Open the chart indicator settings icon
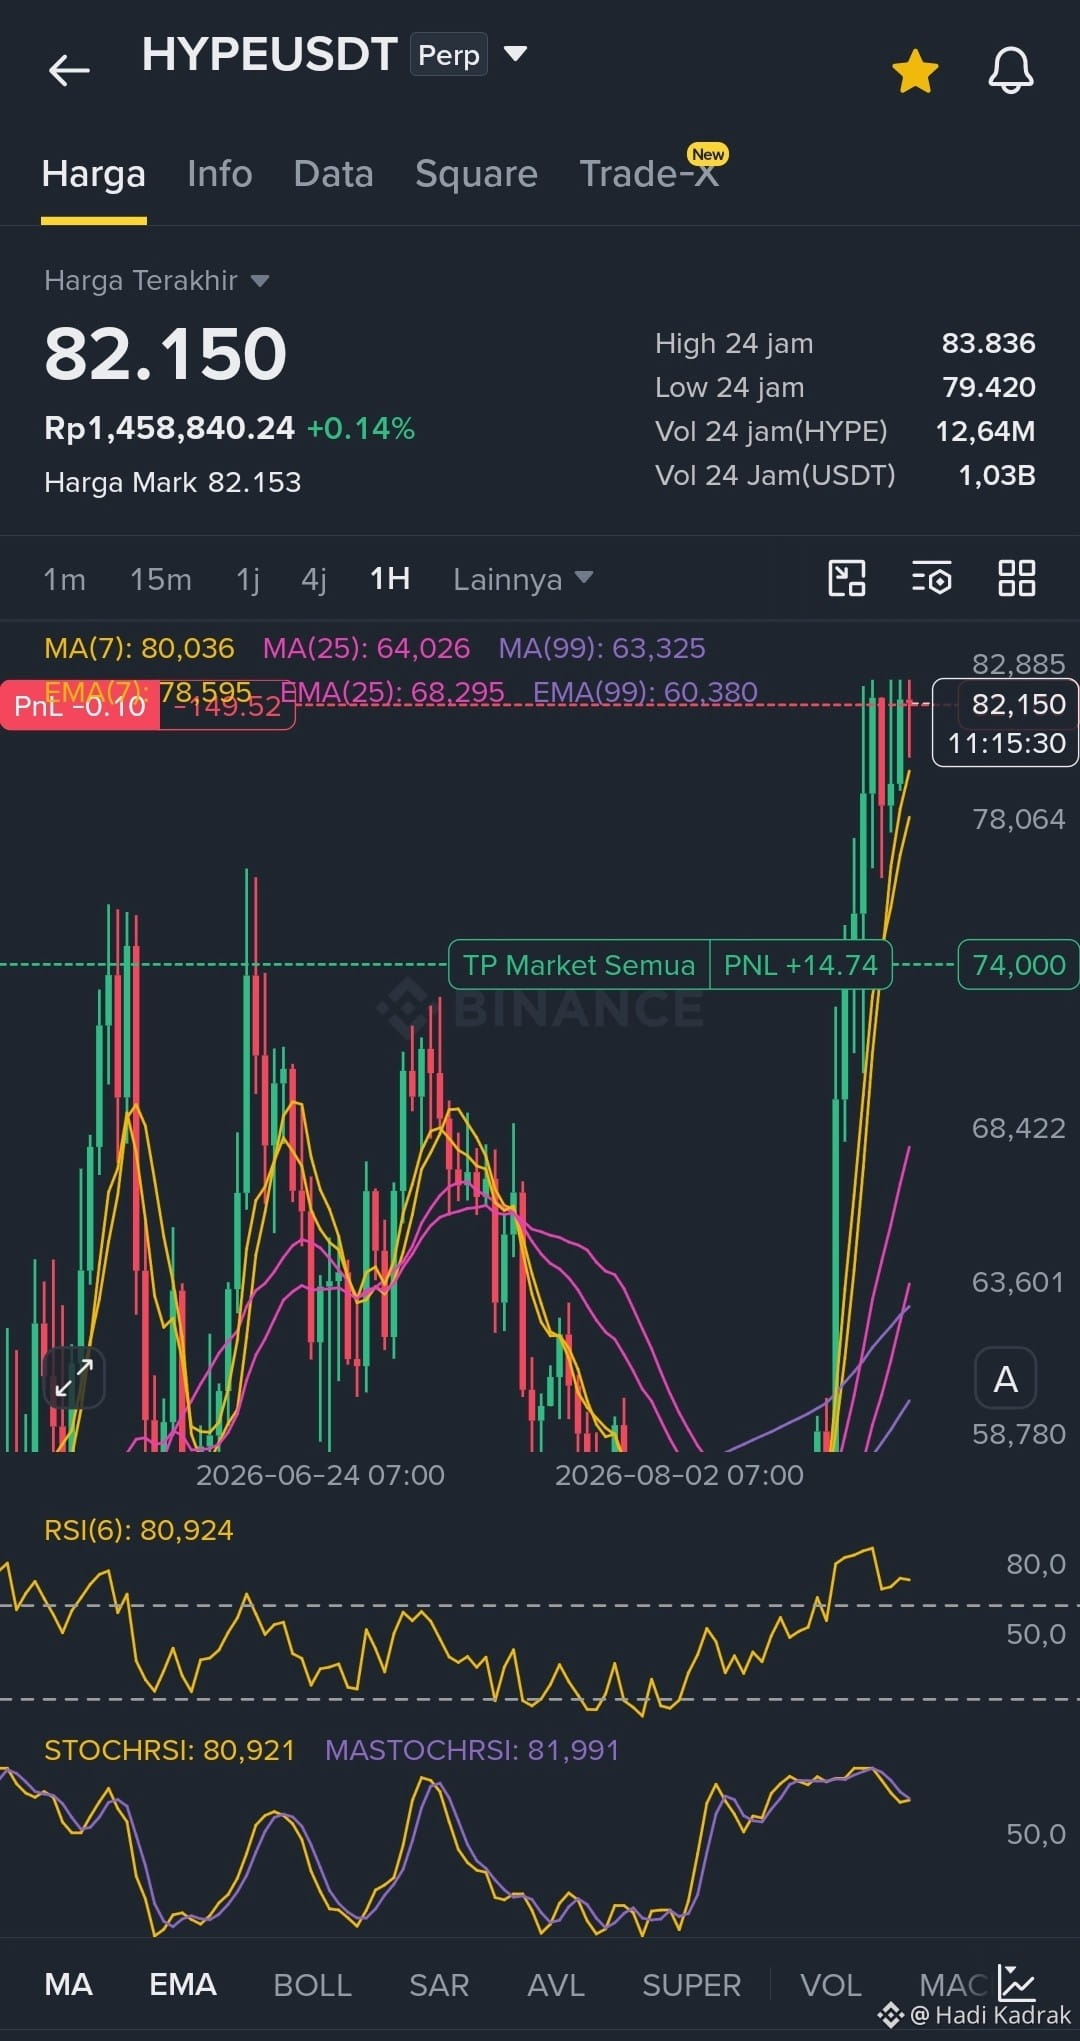This screenshot has width=1080, height=2041. pos(932,578)
